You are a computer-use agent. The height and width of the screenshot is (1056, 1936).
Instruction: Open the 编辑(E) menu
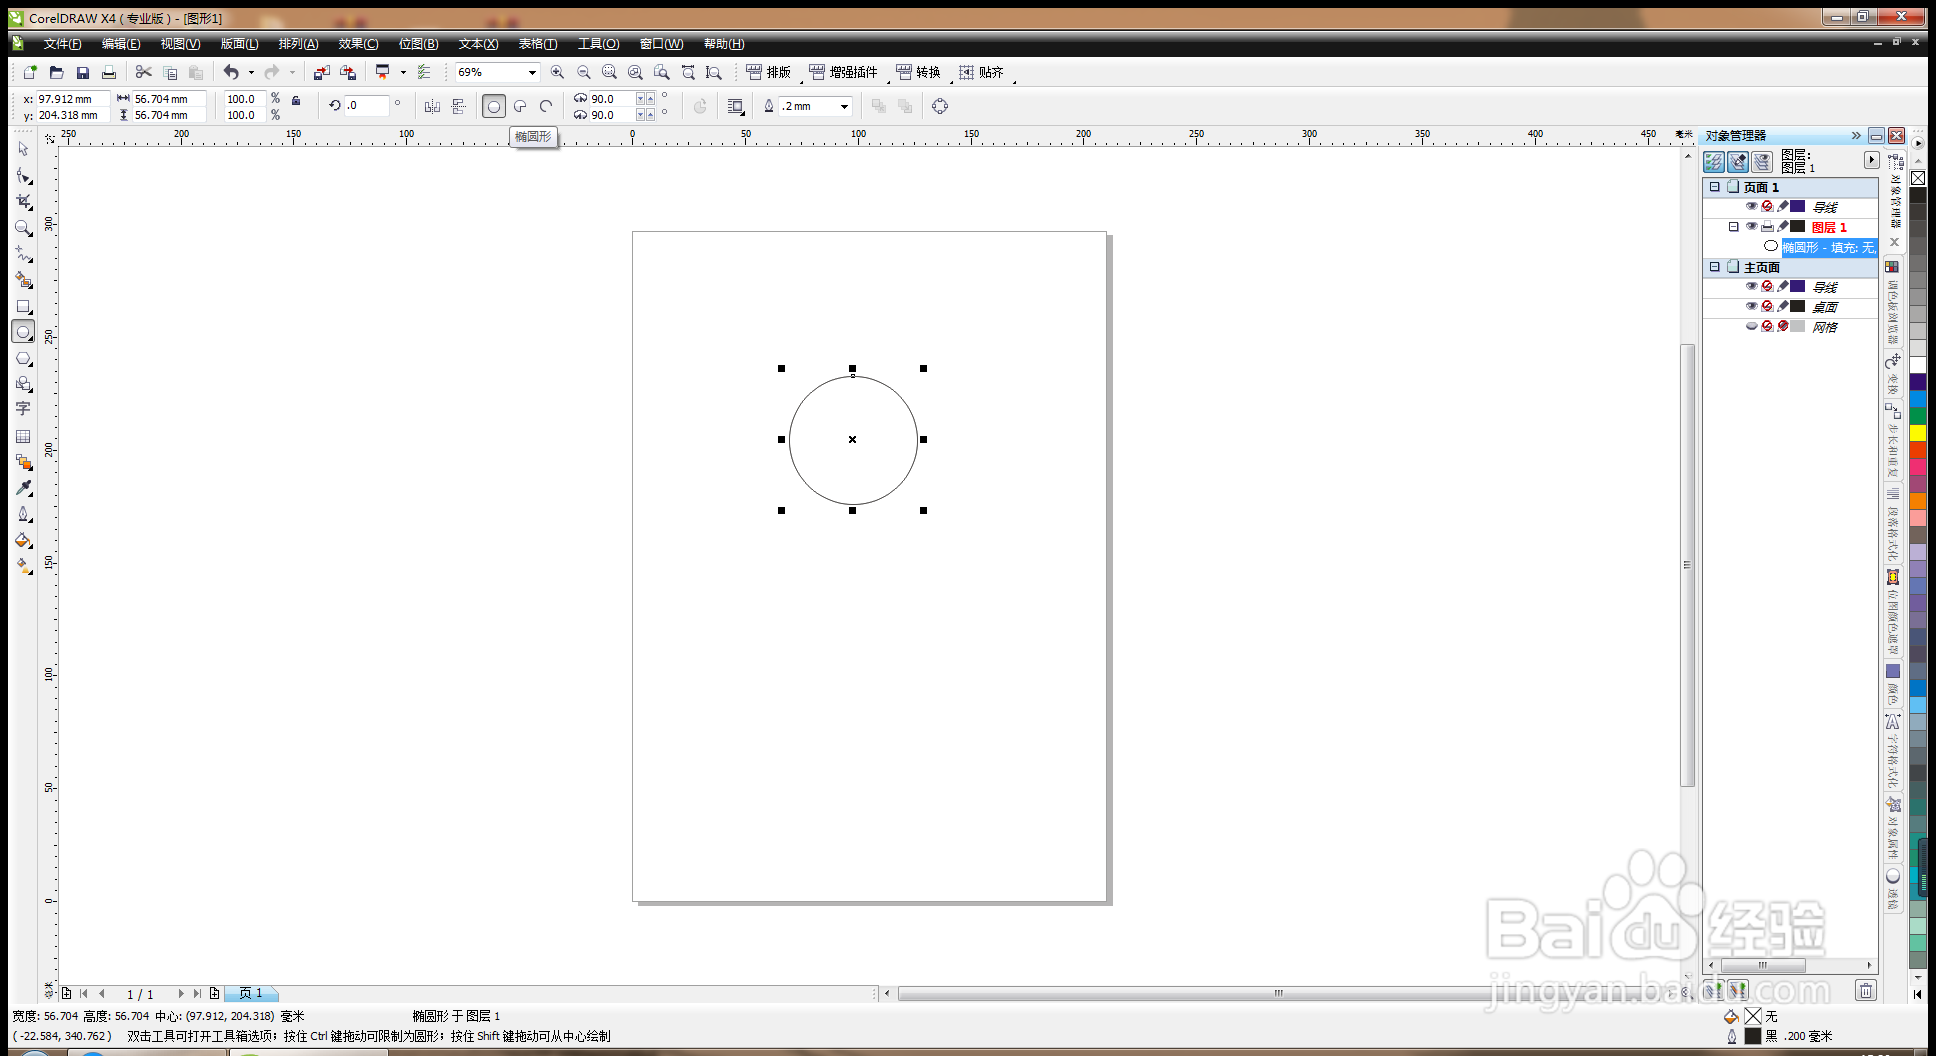point(120,44)
